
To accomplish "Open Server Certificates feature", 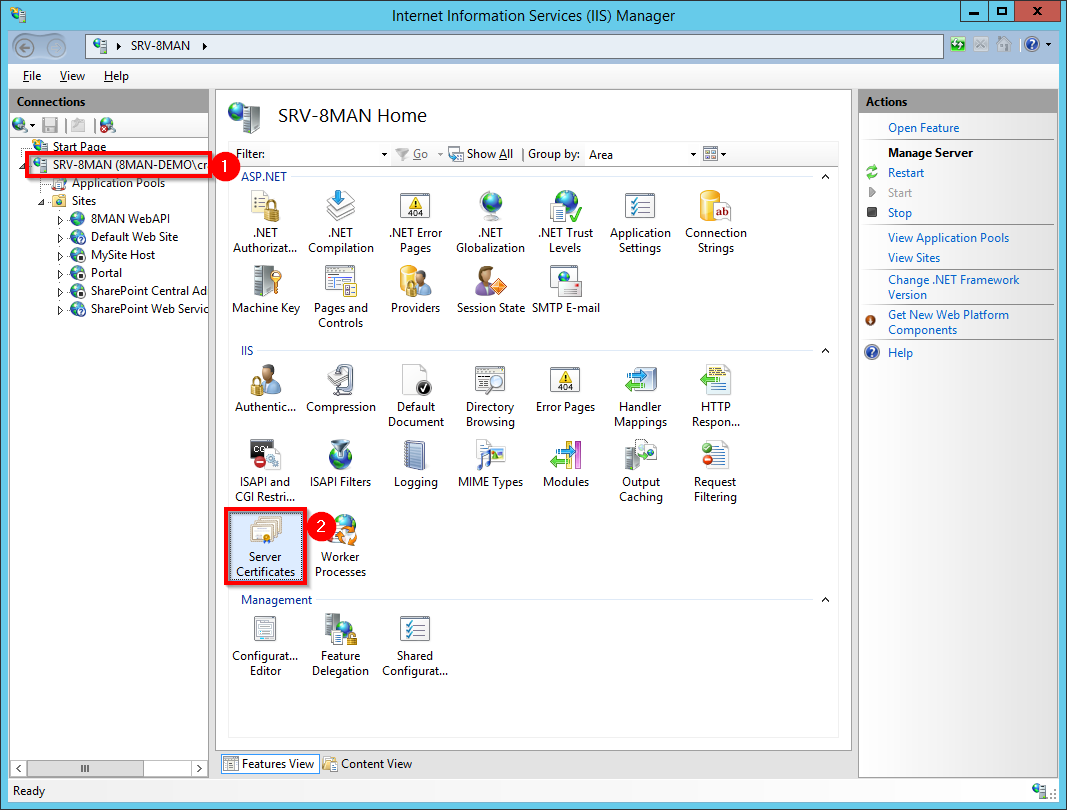I will coord(265,545).
